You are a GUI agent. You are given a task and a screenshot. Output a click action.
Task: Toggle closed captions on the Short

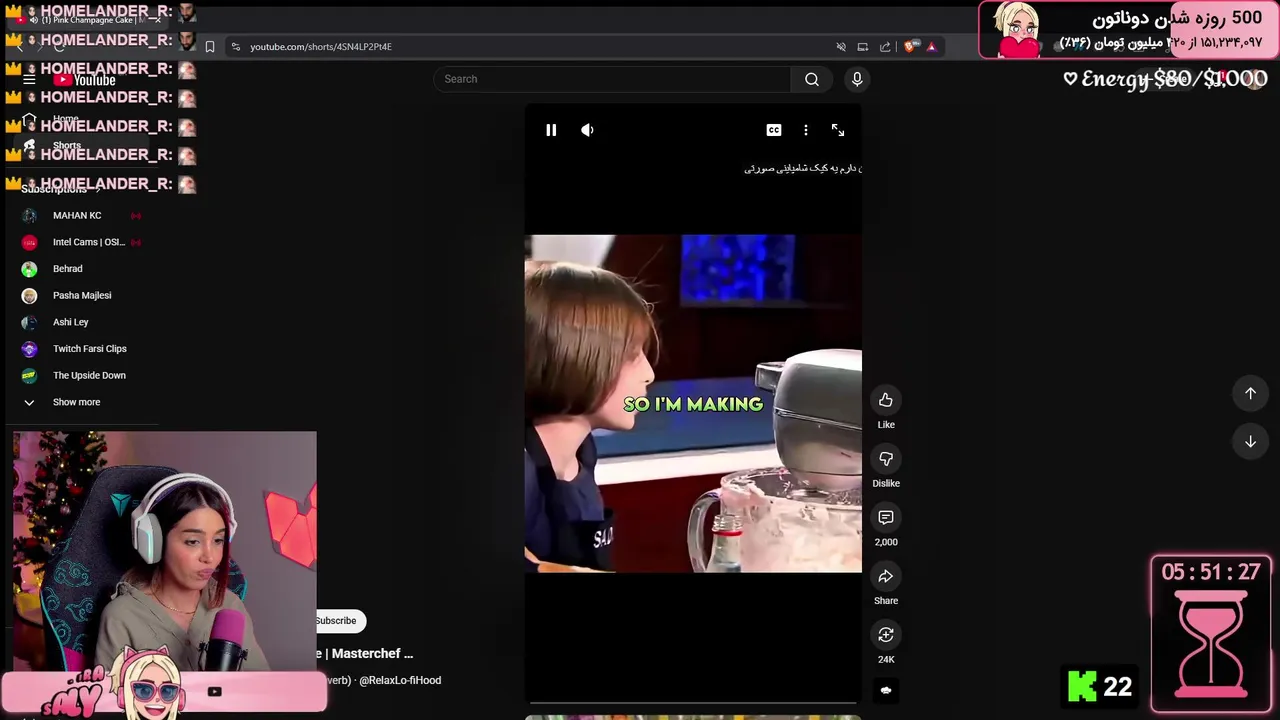click(x=774, y=130)
